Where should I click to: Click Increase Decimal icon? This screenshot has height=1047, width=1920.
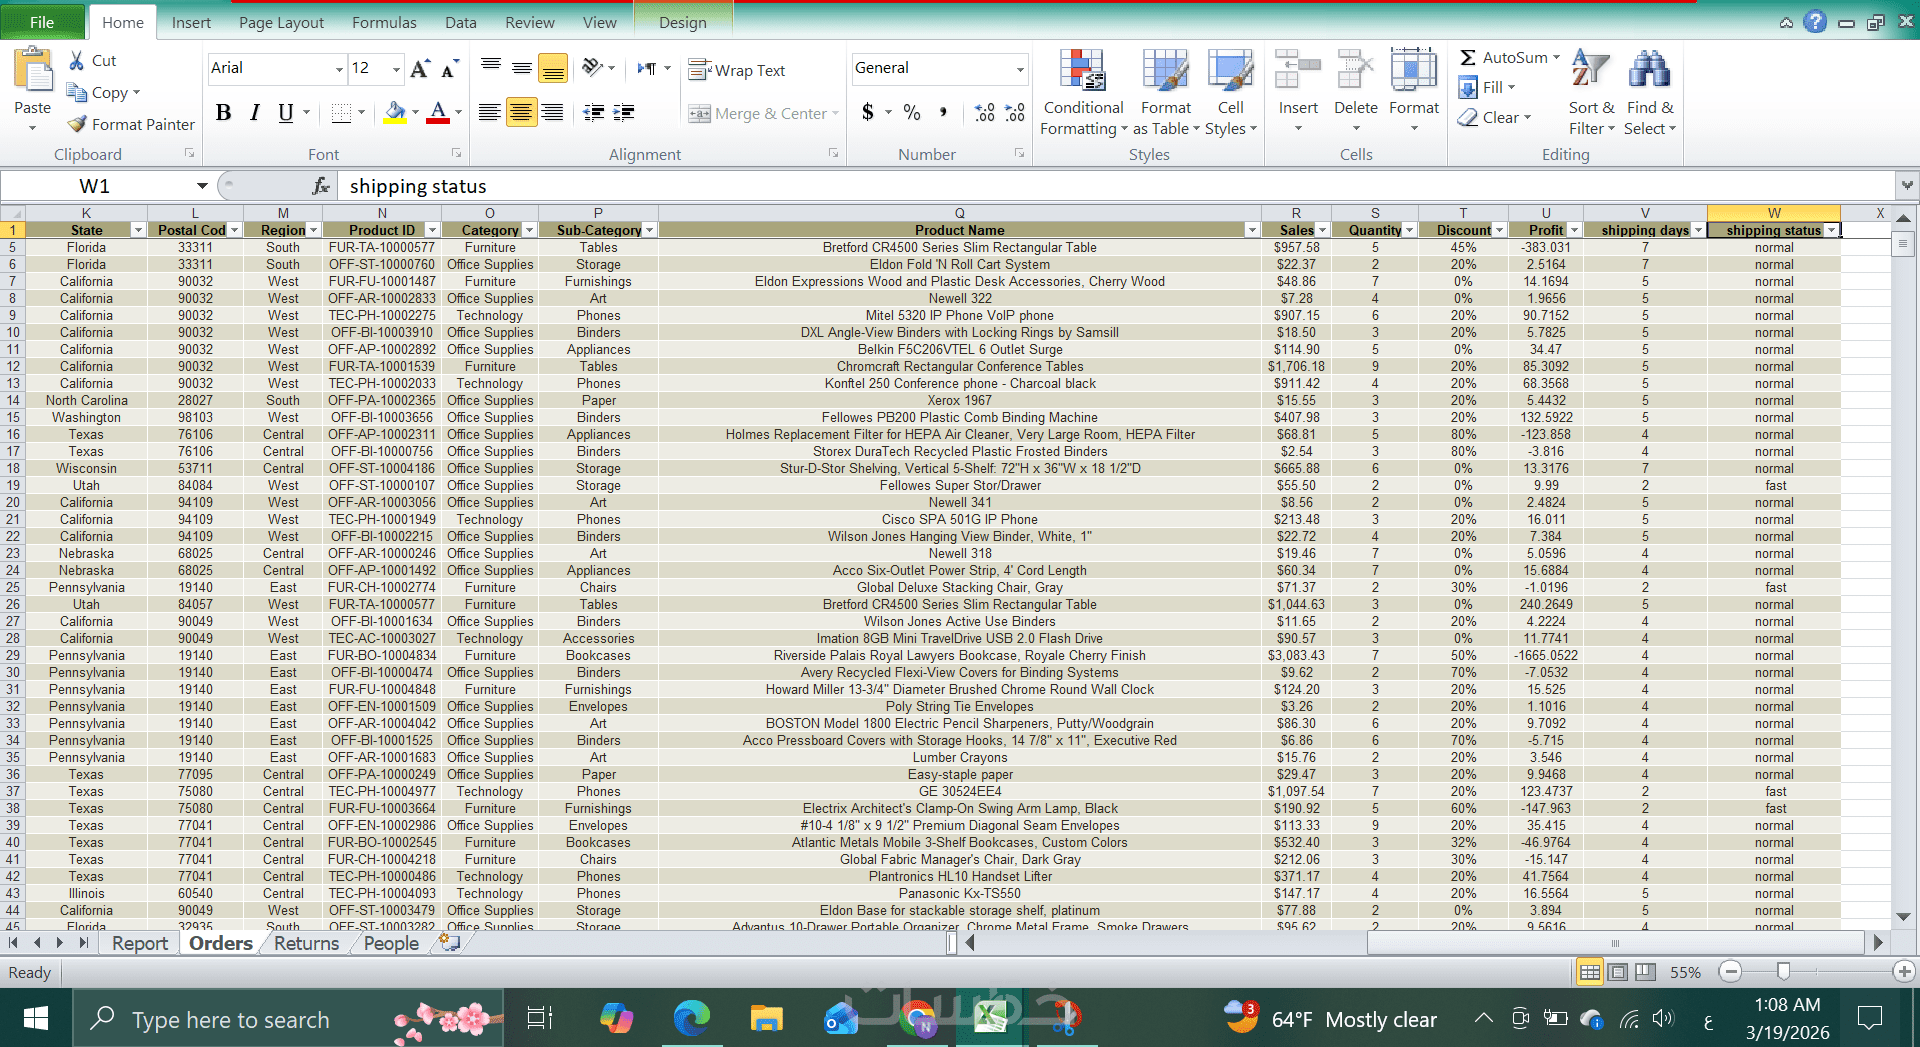(985, 112)
